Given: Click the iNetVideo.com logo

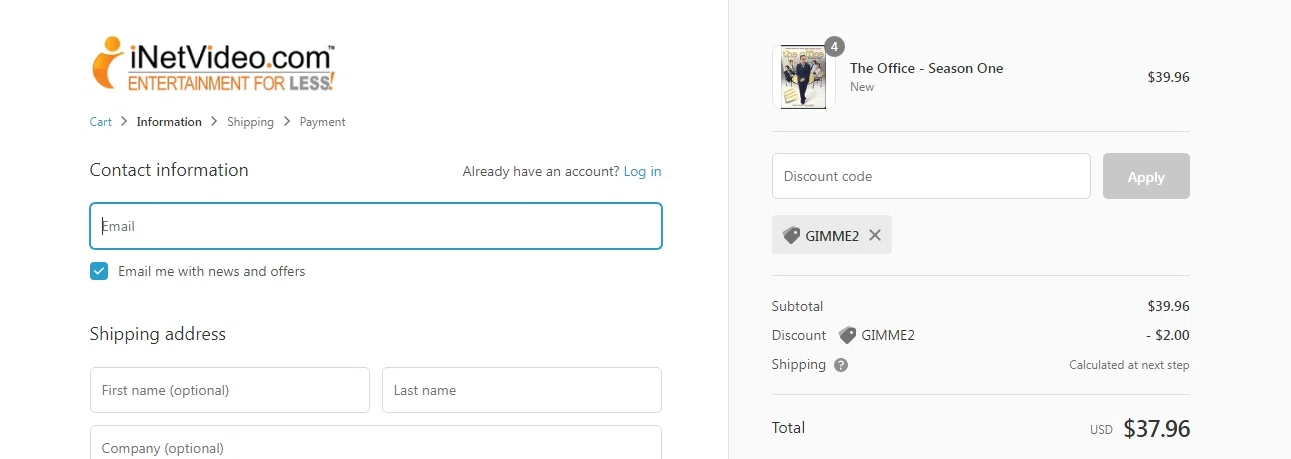Looking at the screenshot, I should click(x=213, y=64).
